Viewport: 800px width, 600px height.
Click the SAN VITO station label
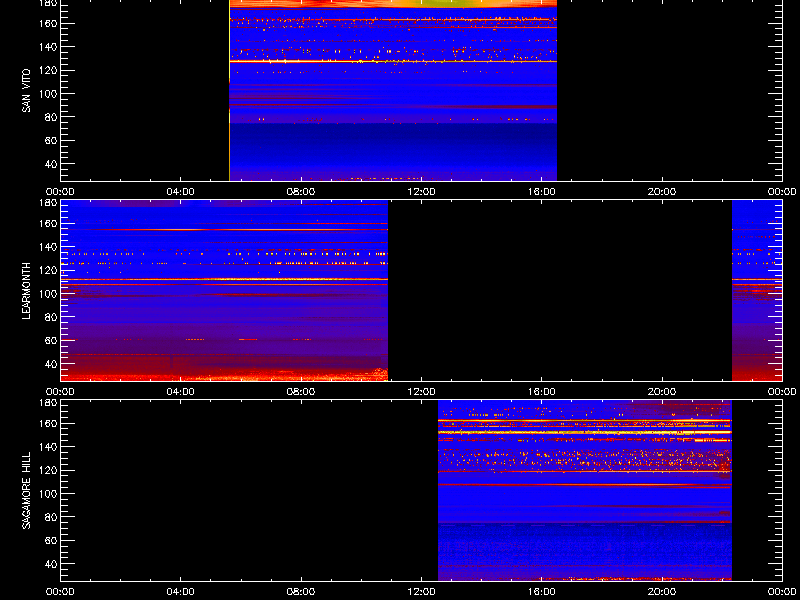pos(26,91)
